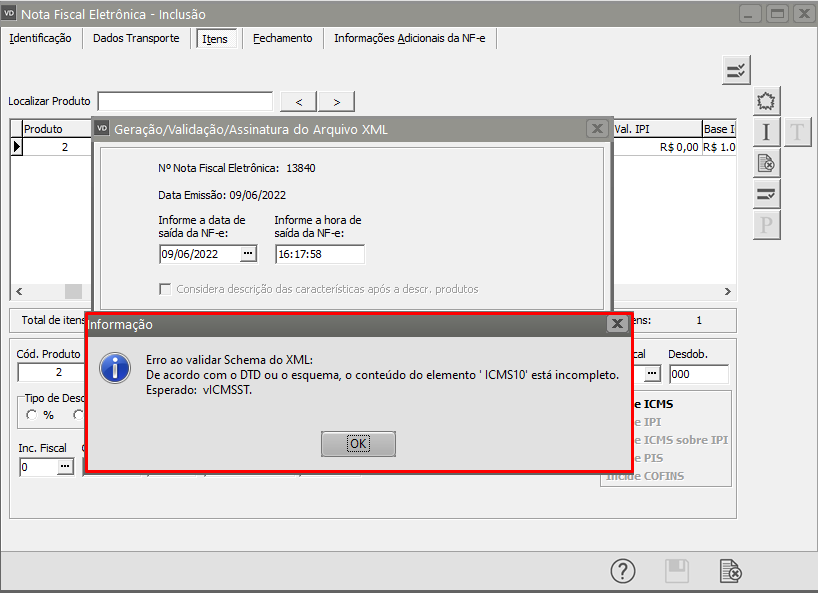Switch to the Dados Transporte tab
The height and width of the screenshot is (593, 818).
coord(136,38)
